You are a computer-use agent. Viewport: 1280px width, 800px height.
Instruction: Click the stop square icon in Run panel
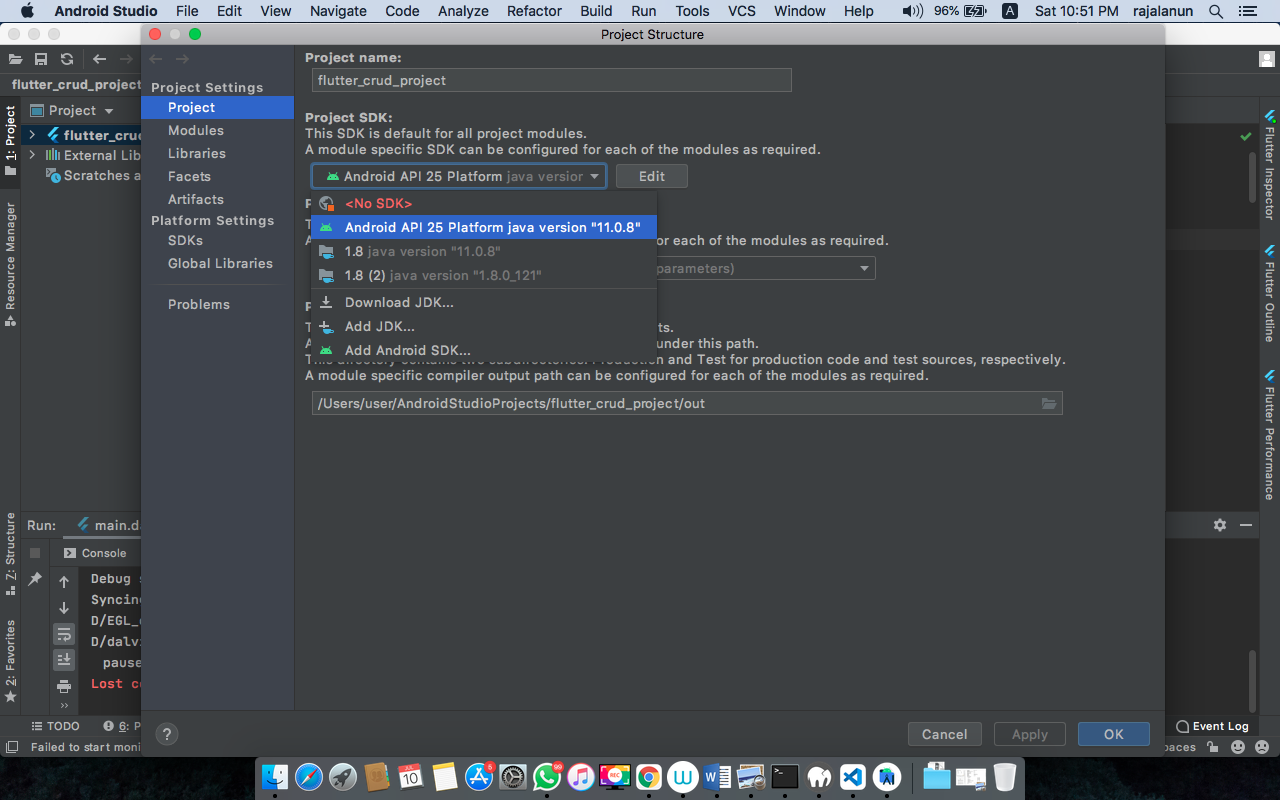(35, 553)
